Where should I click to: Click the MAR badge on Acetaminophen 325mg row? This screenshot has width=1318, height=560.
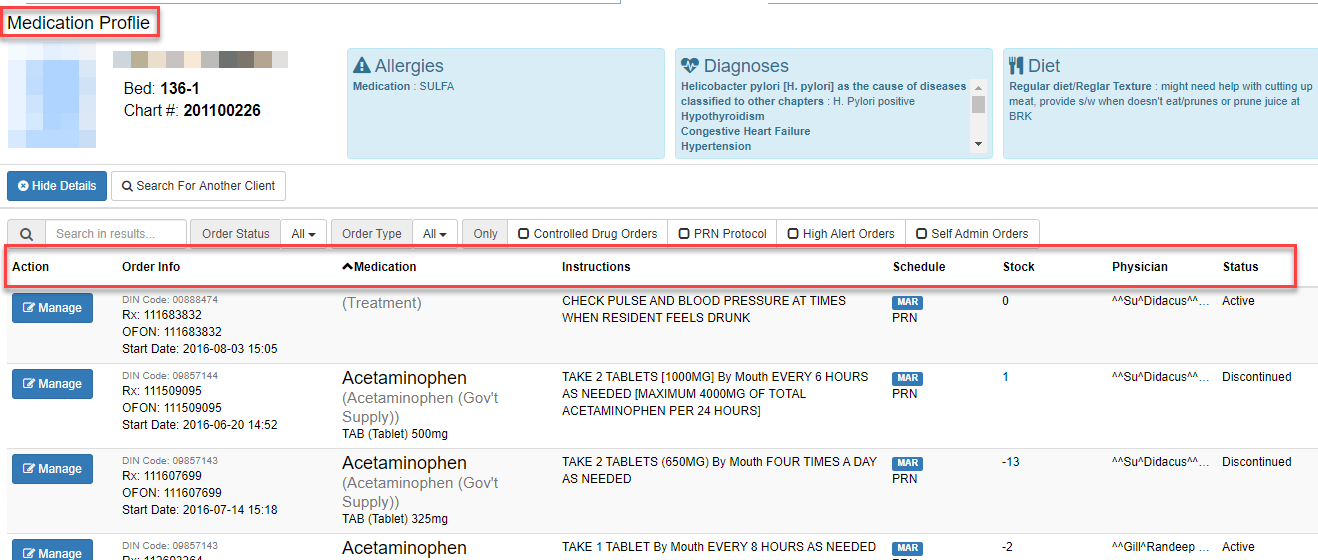click(907, 463)
